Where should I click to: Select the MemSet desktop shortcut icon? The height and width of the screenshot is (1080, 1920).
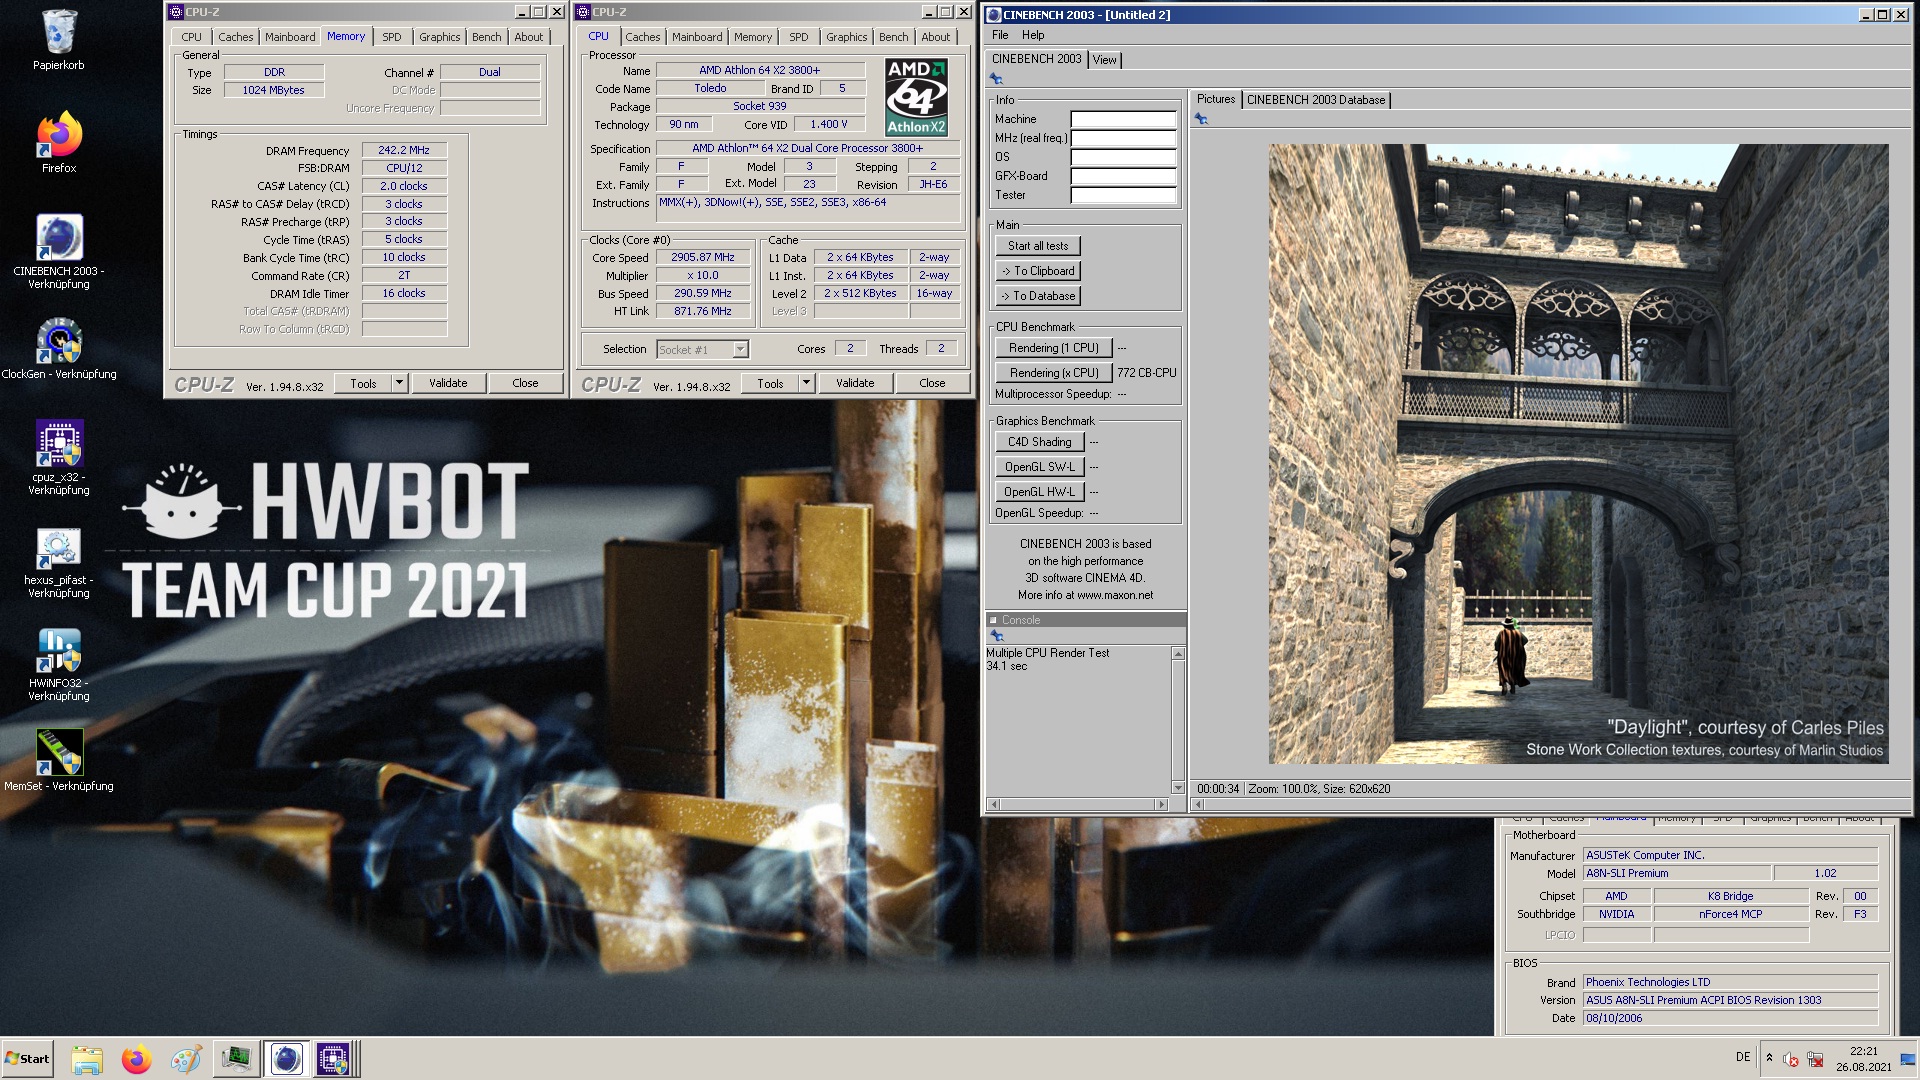point(59,753)
